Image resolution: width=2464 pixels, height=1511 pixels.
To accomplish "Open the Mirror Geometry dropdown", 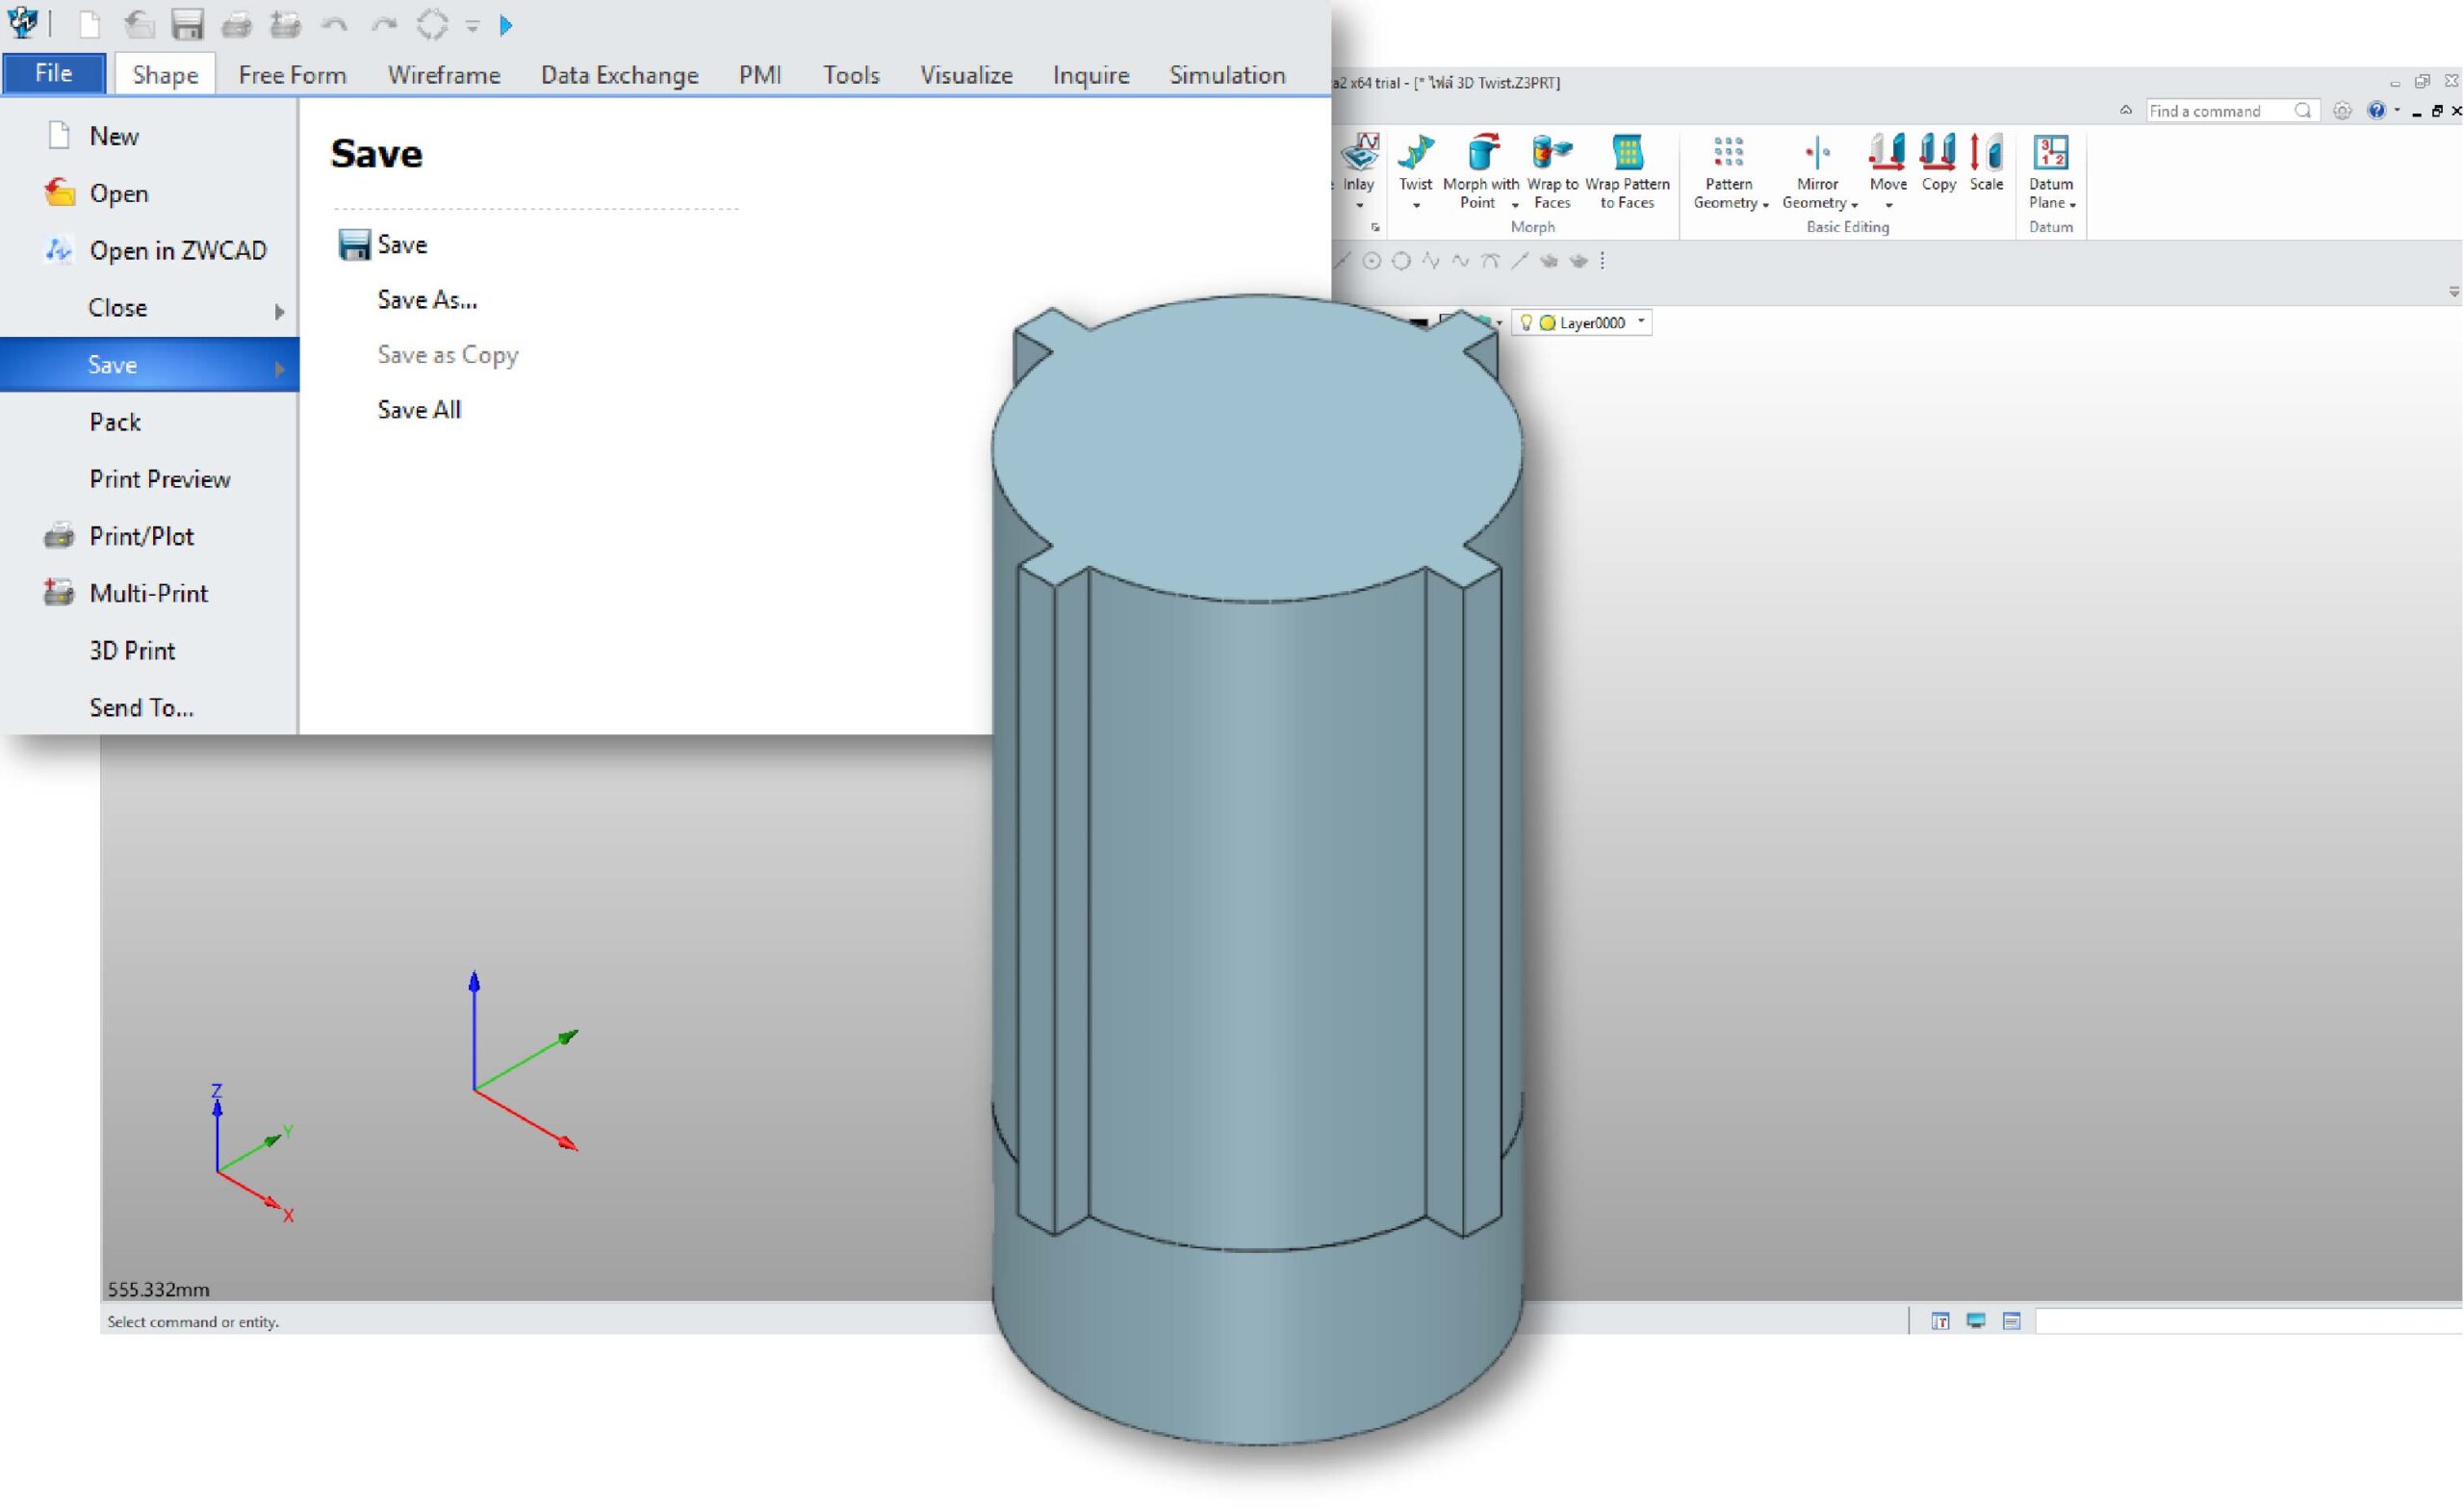I will point(1854,204).
